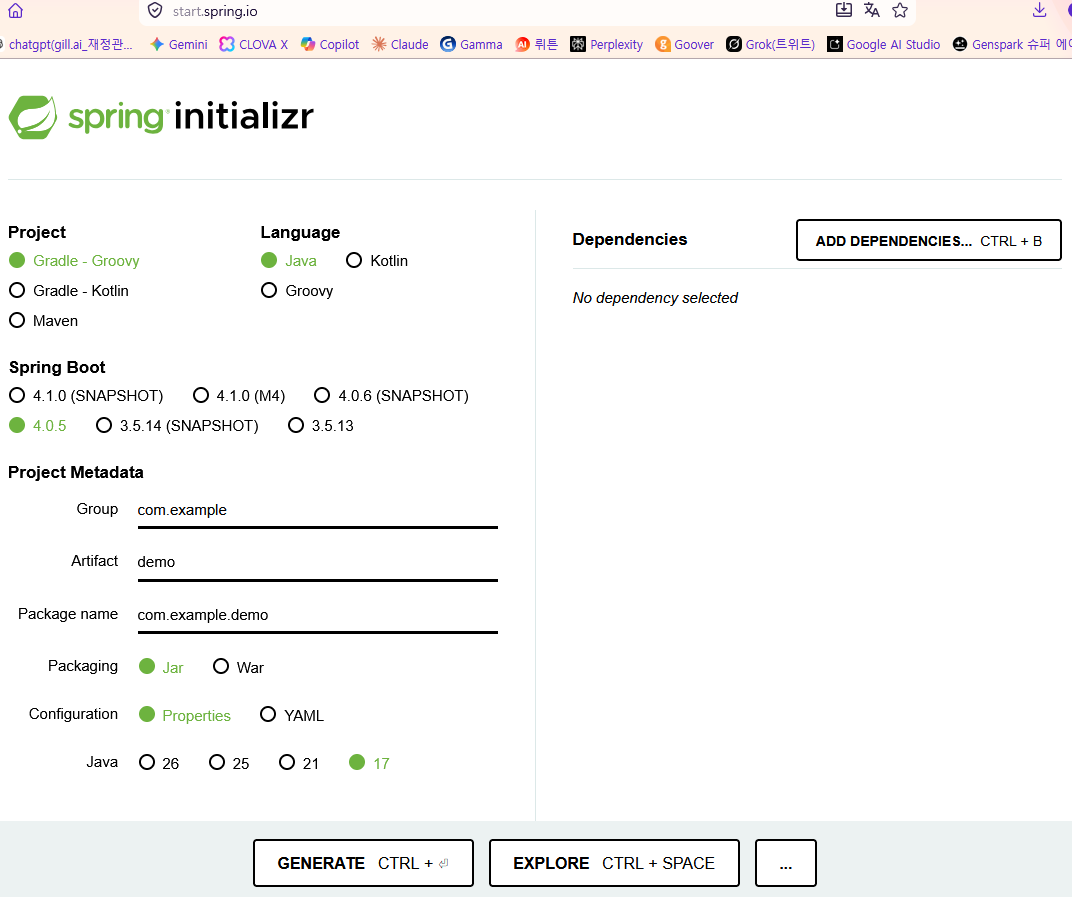Open the Google AI Studio bookmark

(883, 44)
